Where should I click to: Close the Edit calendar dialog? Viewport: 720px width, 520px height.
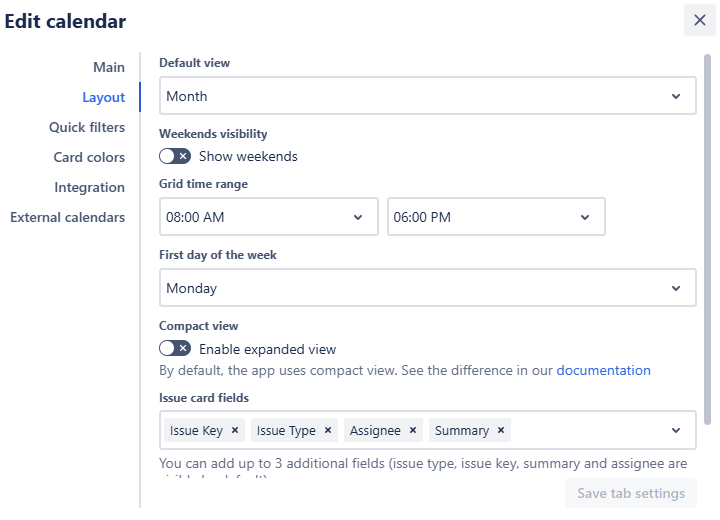700,20
